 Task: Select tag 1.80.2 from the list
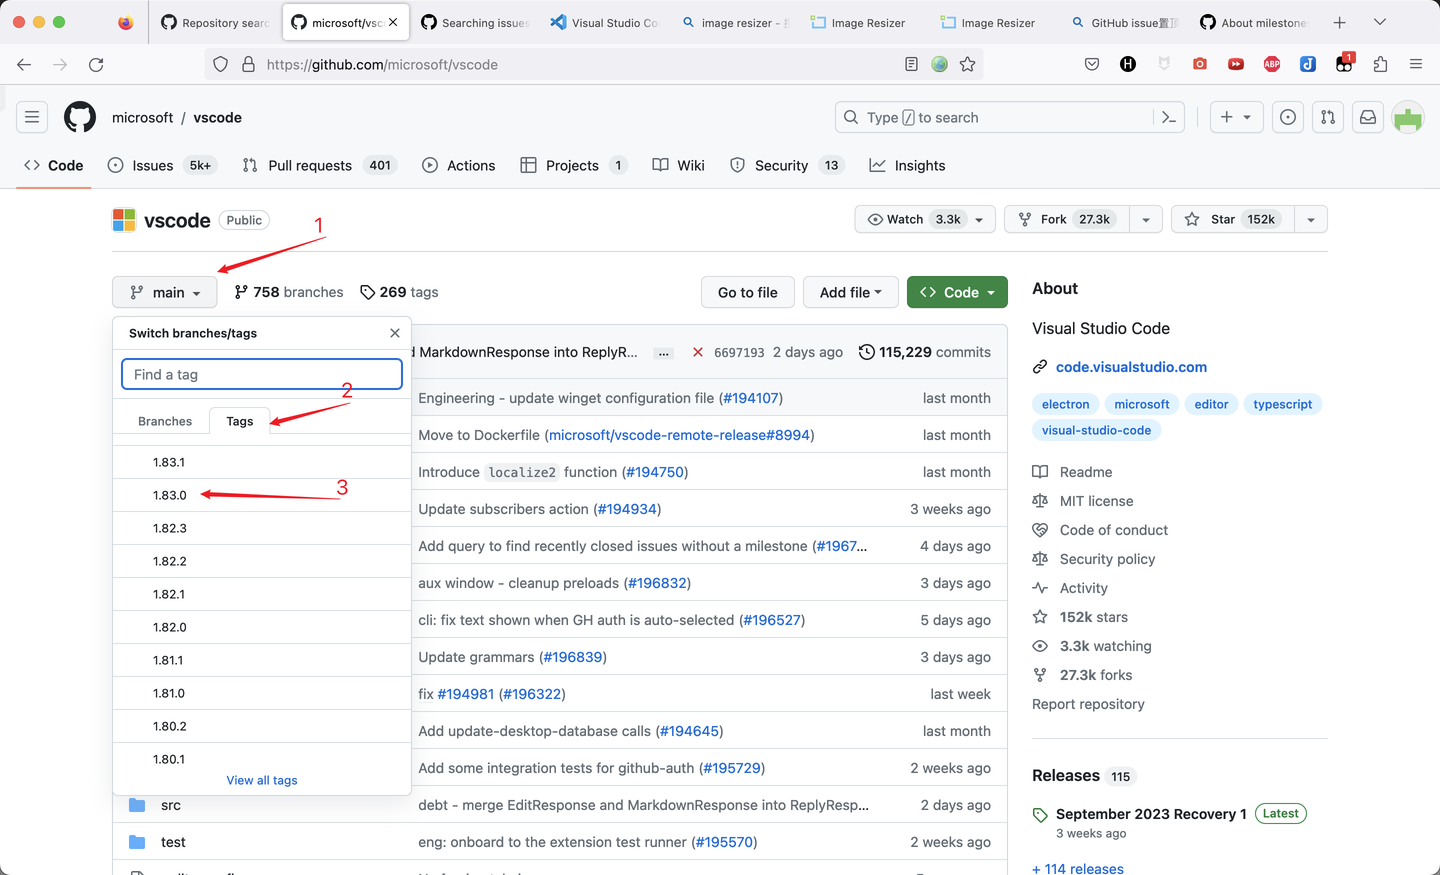pyautogui.click(x=262, y=726)
